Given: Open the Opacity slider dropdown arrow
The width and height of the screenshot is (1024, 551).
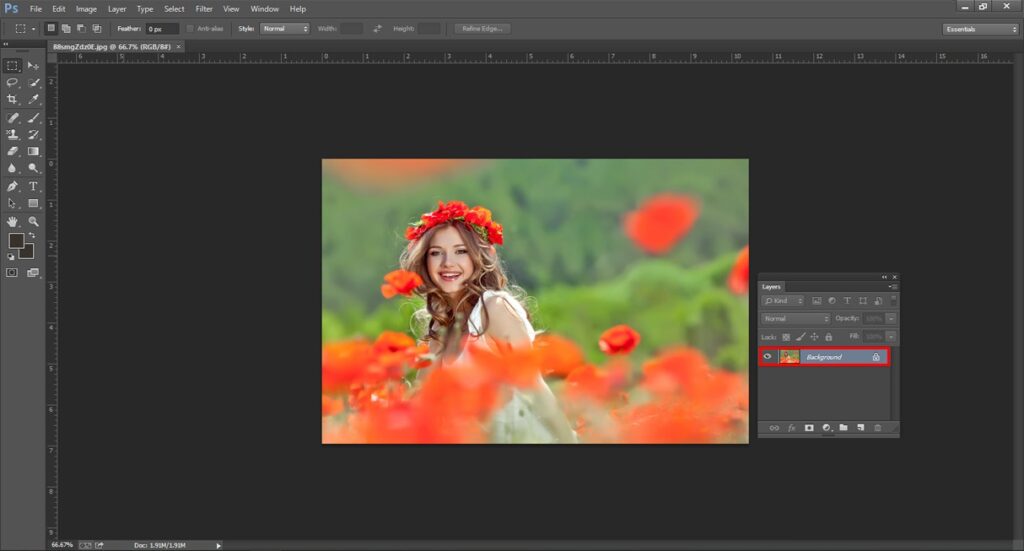Looking at the screenshot, I should 891,319.
